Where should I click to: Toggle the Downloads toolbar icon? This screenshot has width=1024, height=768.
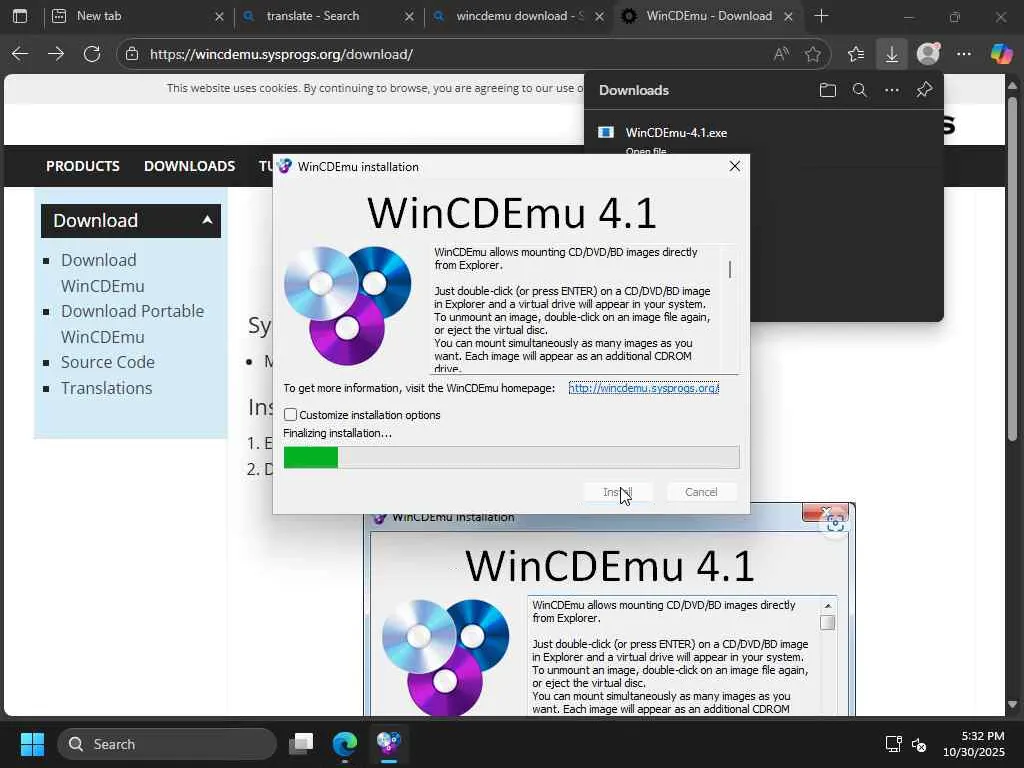tap(891, 54)
